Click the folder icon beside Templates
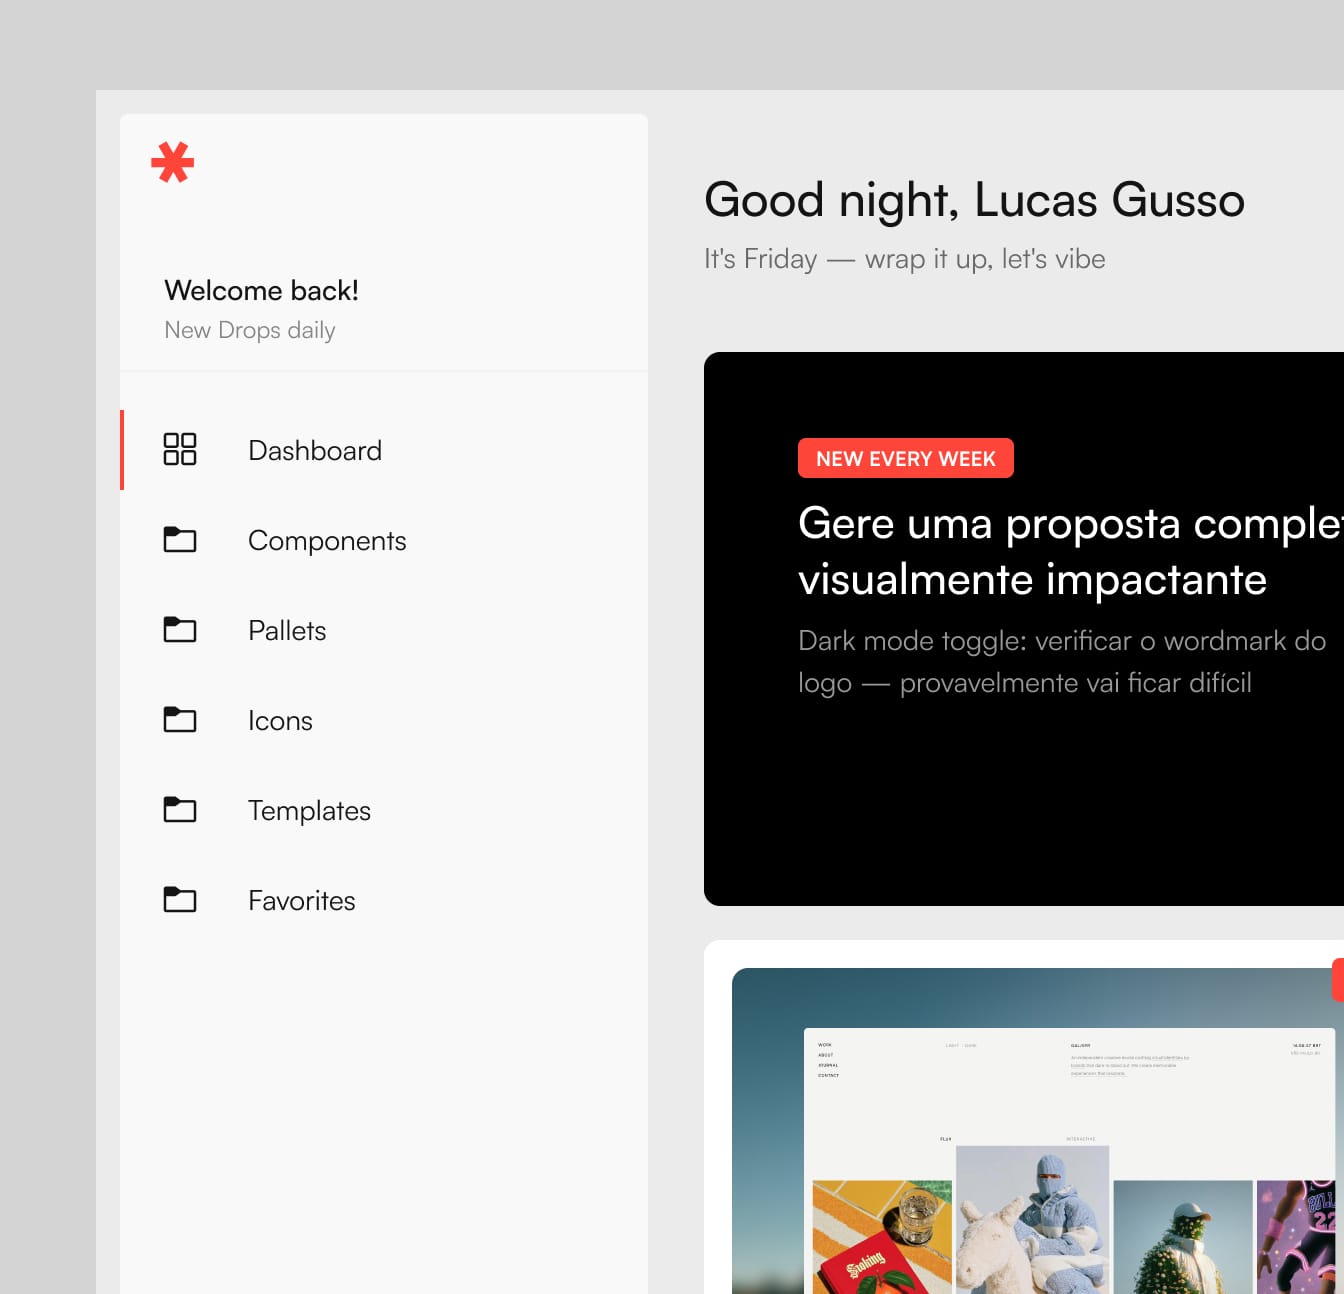This screenshot has width=1344, height=1294. point(180,809)
